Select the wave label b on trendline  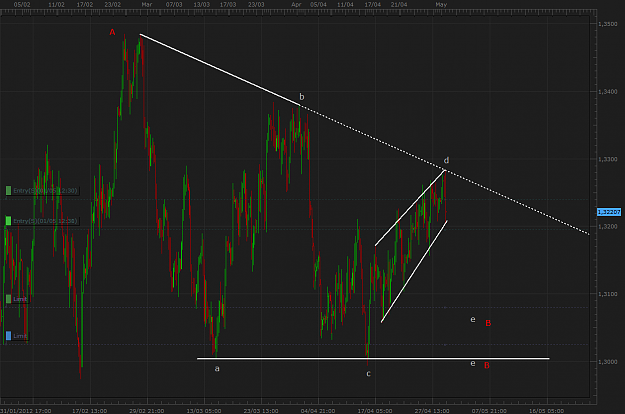[x=302, y=97]
